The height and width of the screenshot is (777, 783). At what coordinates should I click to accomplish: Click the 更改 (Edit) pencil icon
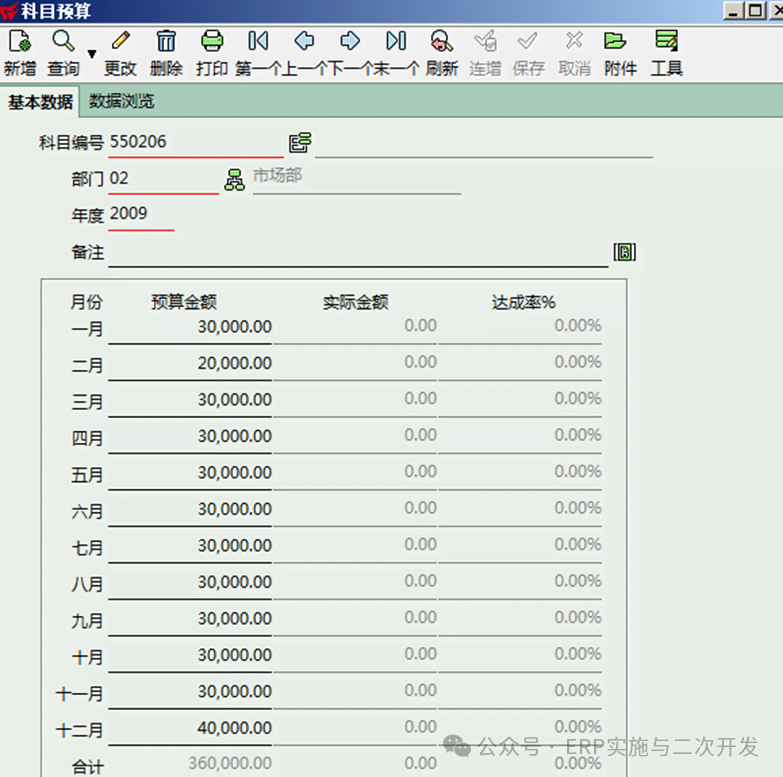[x=121, y=42]
